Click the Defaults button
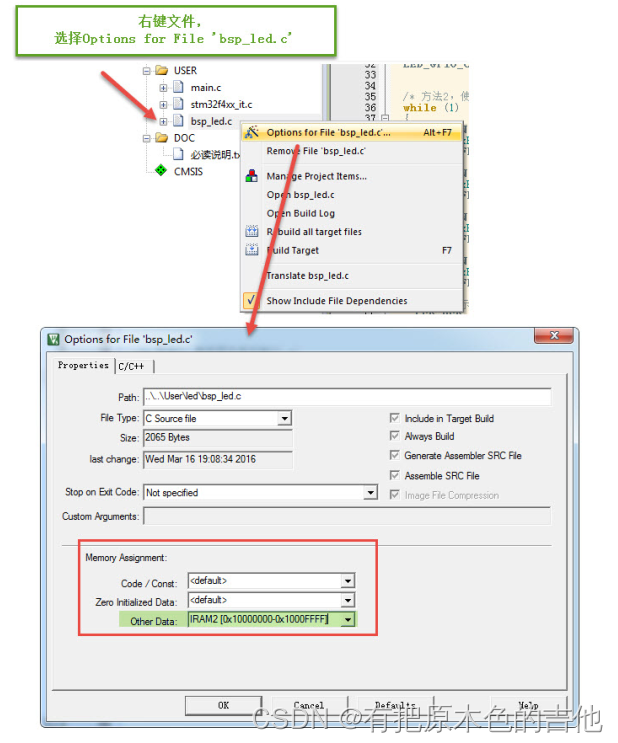 [395, 705]
